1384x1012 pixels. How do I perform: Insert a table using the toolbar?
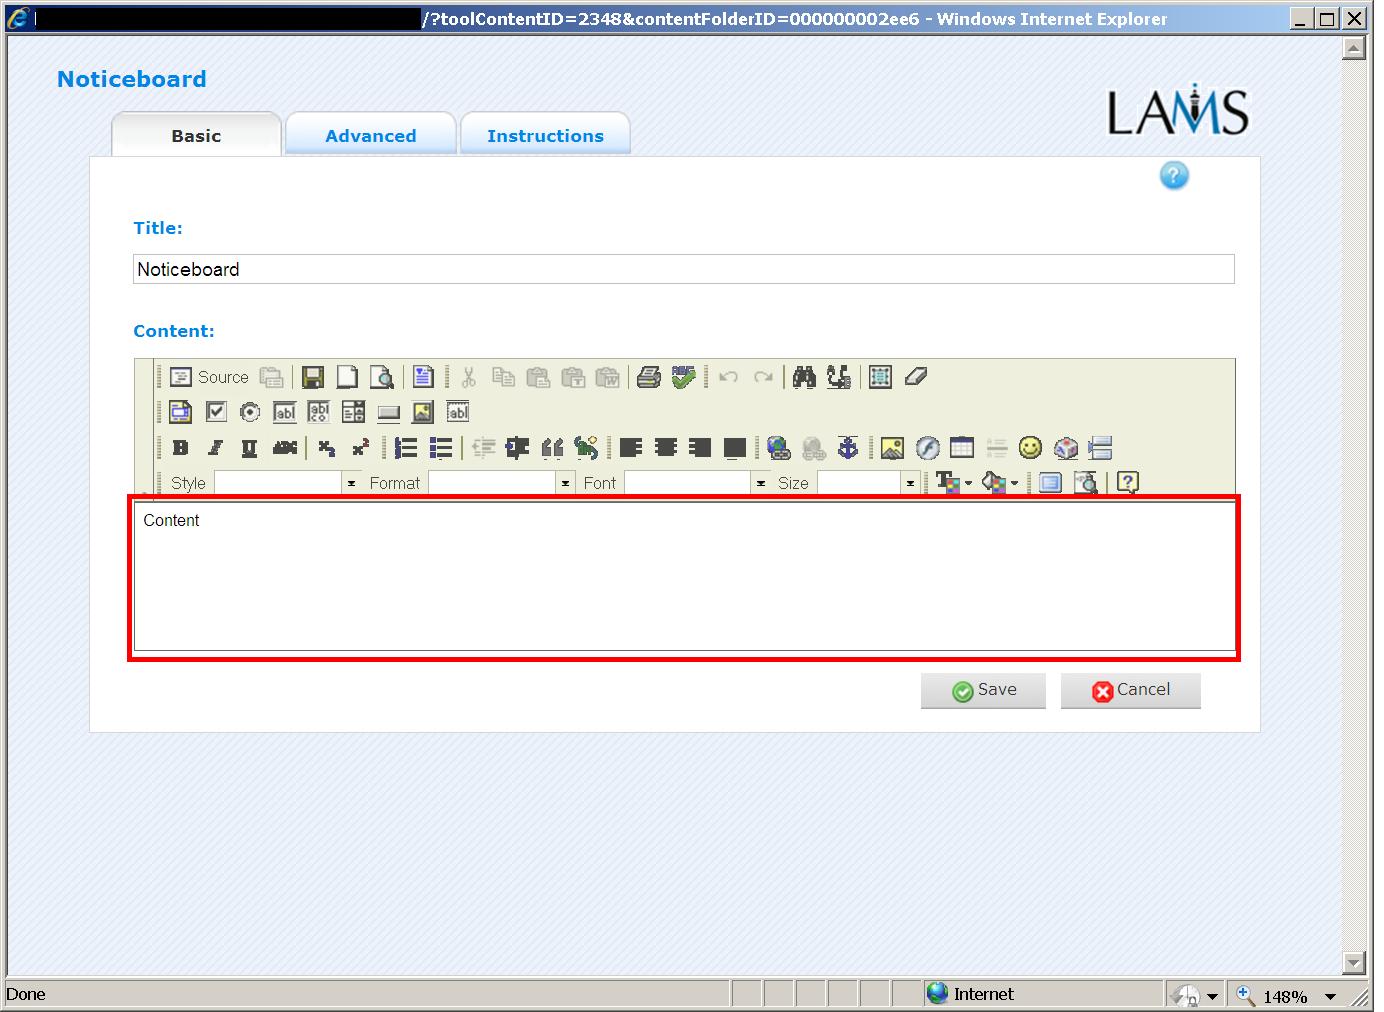(x=962, y=448)
